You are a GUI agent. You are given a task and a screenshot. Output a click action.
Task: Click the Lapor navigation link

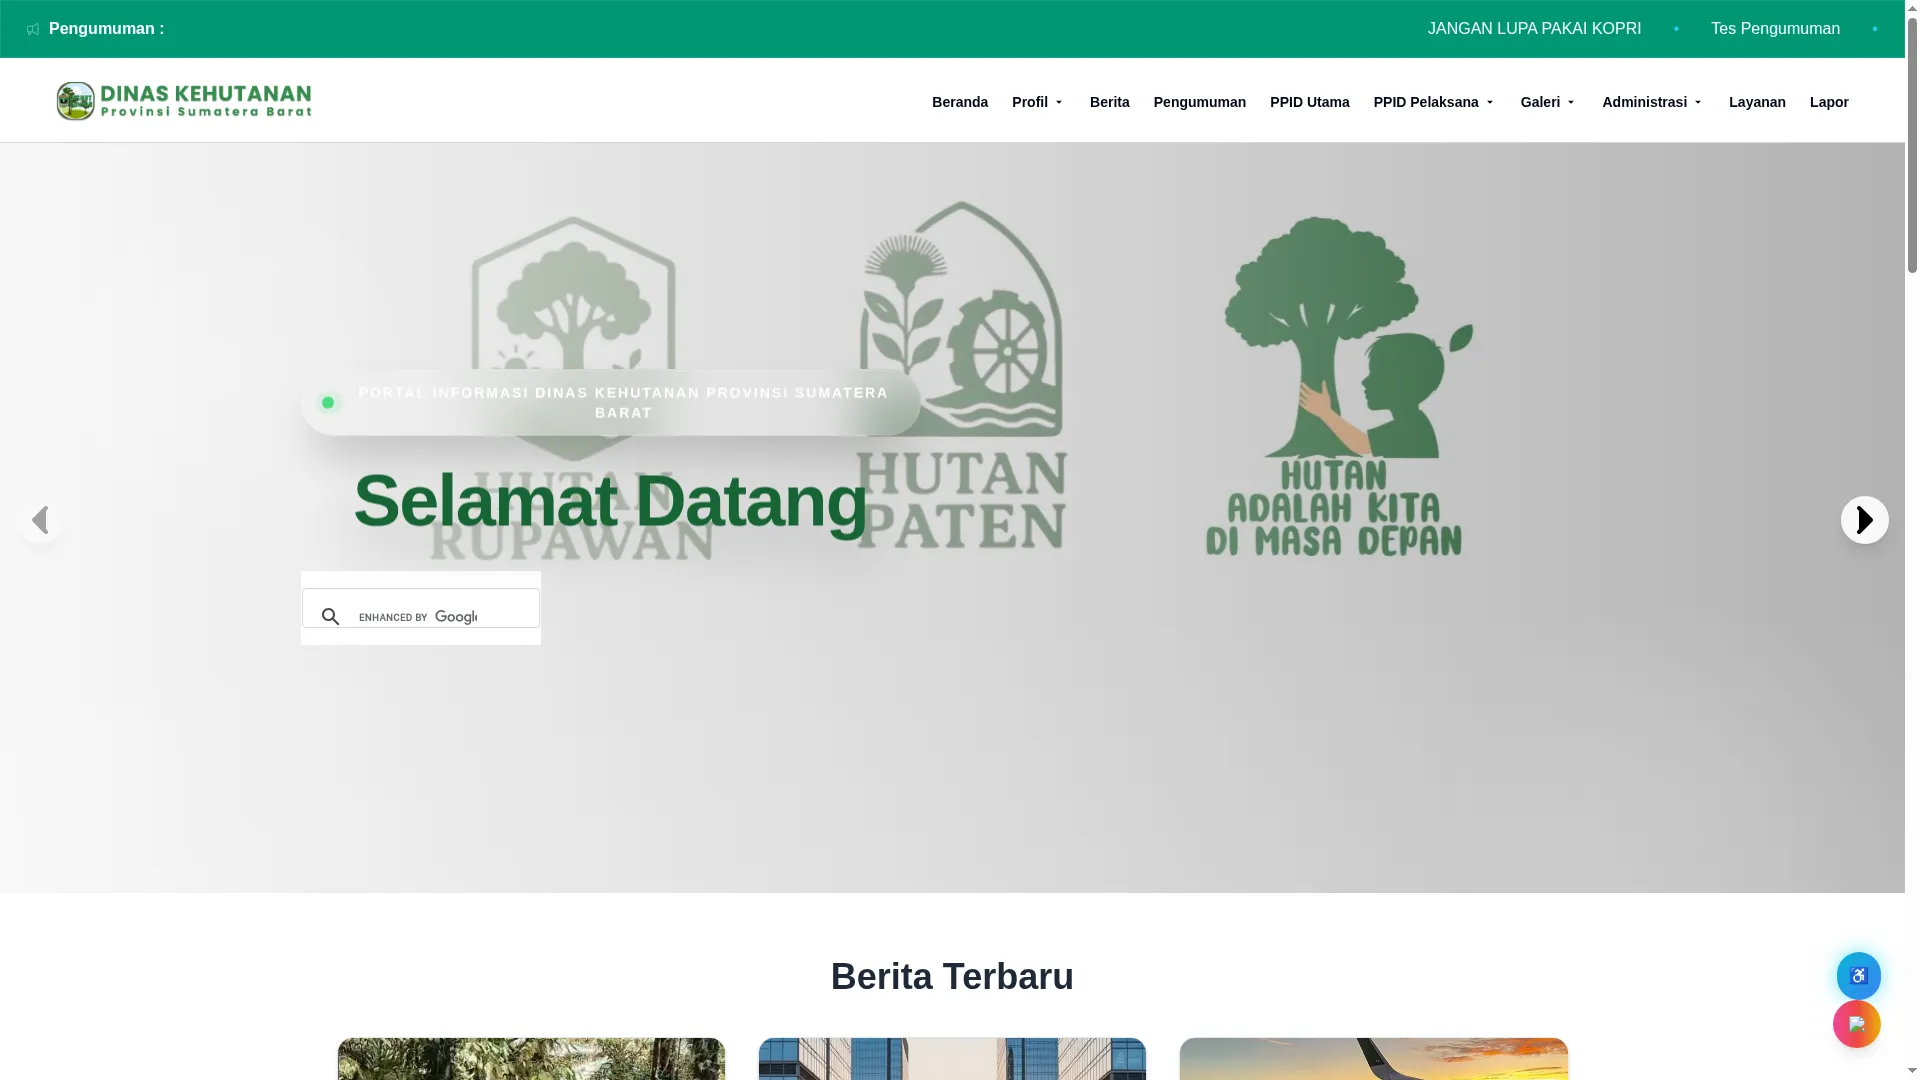(1828, 102)
